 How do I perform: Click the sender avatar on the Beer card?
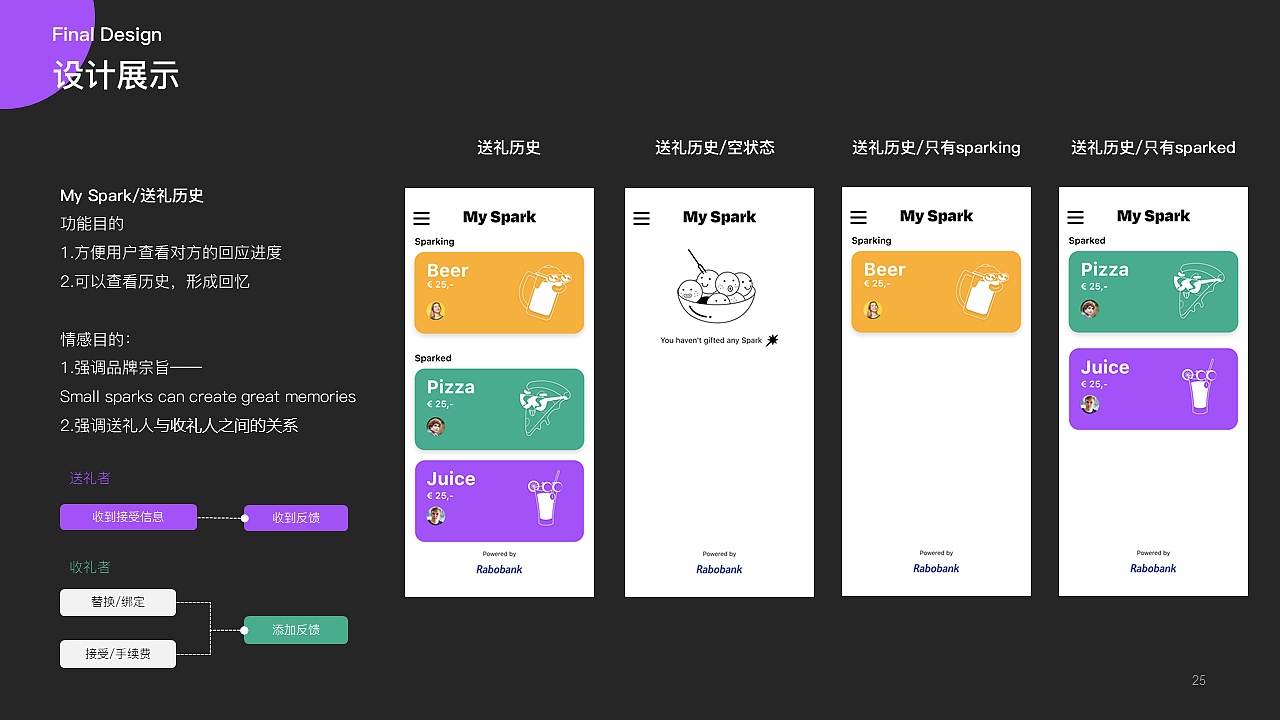tap(437, 310)
